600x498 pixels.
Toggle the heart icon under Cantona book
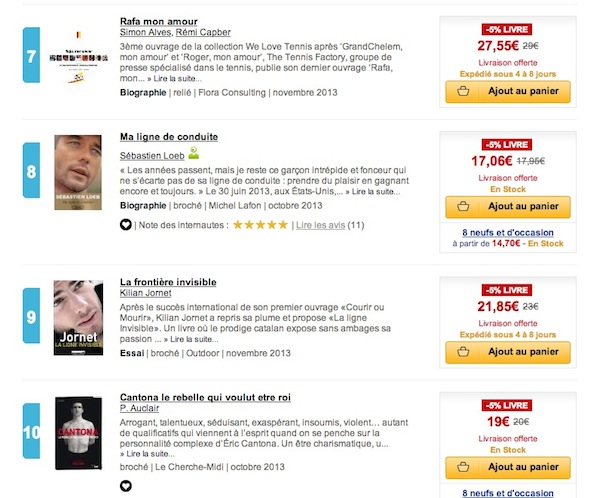coord(125,486)
